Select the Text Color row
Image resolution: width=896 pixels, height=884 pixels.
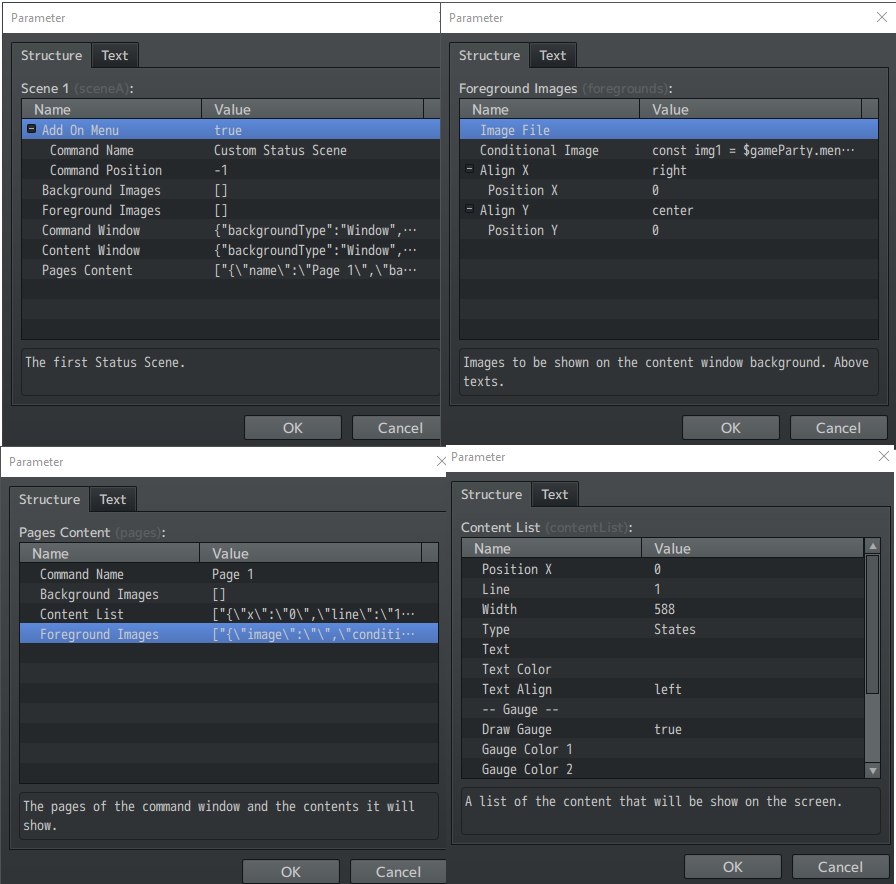point(663,669)
